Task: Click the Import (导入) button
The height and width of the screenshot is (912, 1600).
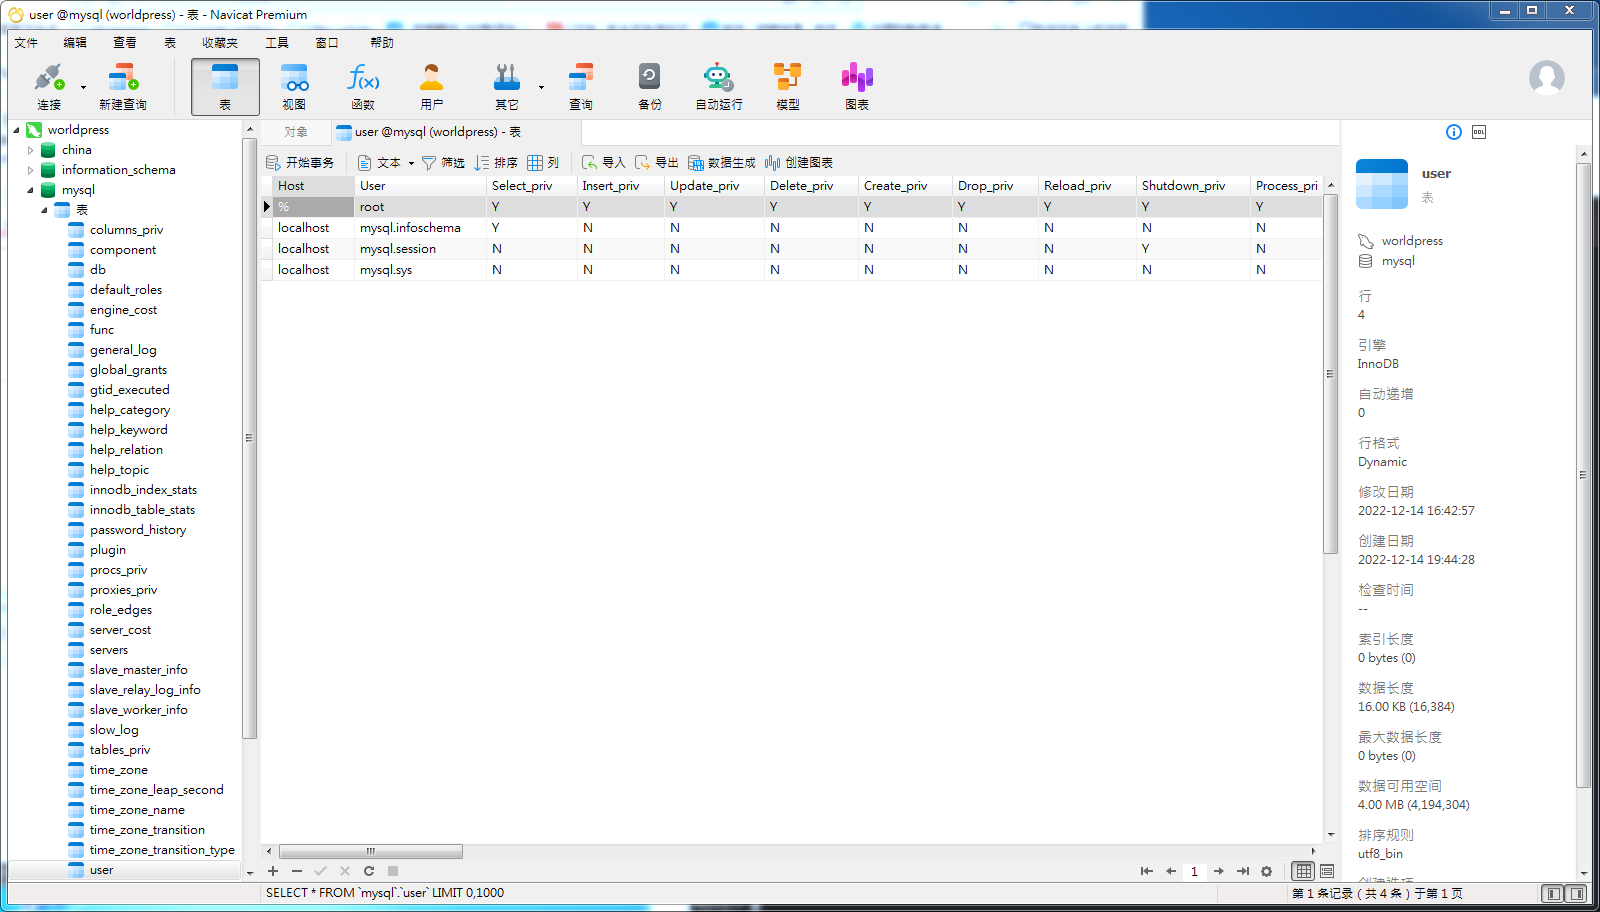Action: 604,163
